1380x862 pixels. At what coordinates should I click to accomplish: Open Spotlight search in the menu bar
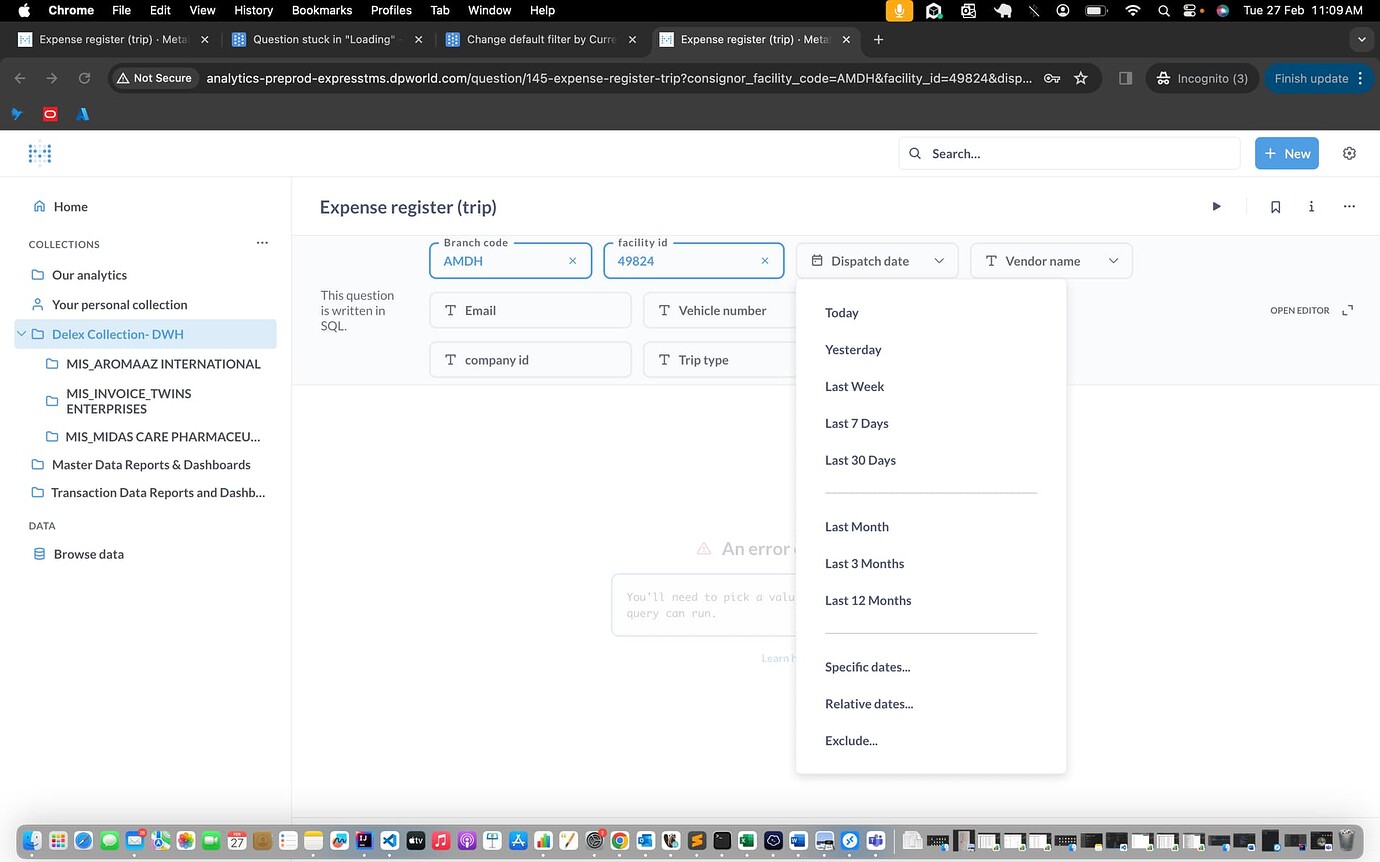point(1163,10)
